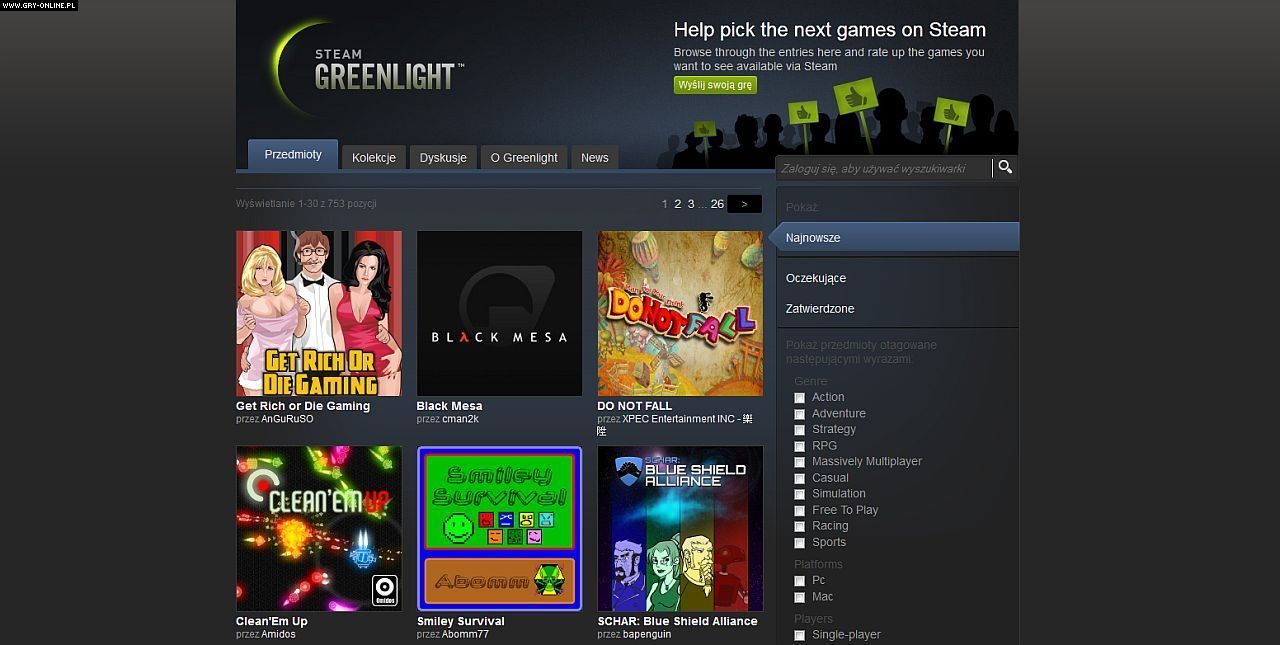Open SCHAR: Blue Shield Alliance thumbnail

(680, 528)
